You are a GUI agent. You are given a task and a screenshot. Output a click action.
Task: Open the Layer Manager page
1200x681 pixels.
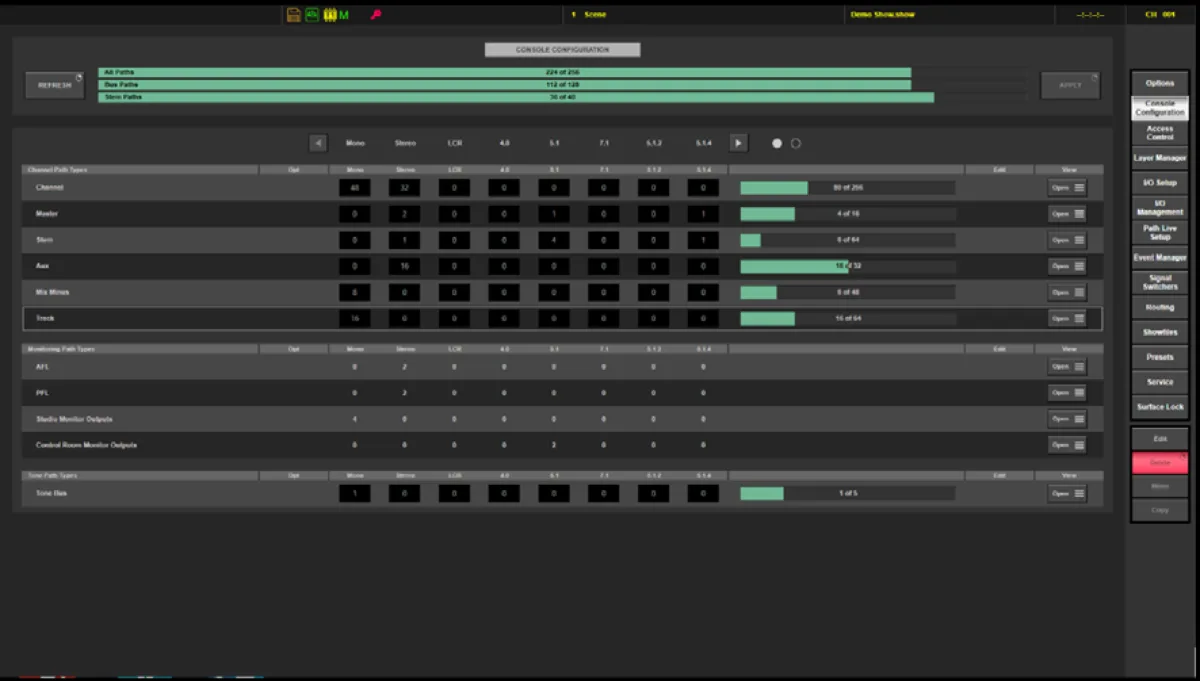coord(1160,158)
